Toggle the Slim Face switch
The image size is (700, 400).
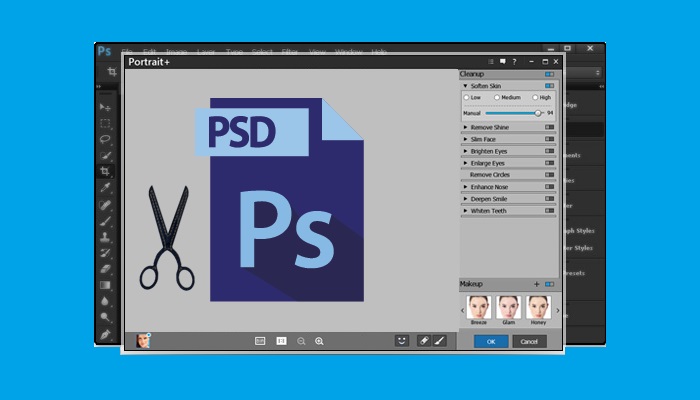tap(550, 139)
